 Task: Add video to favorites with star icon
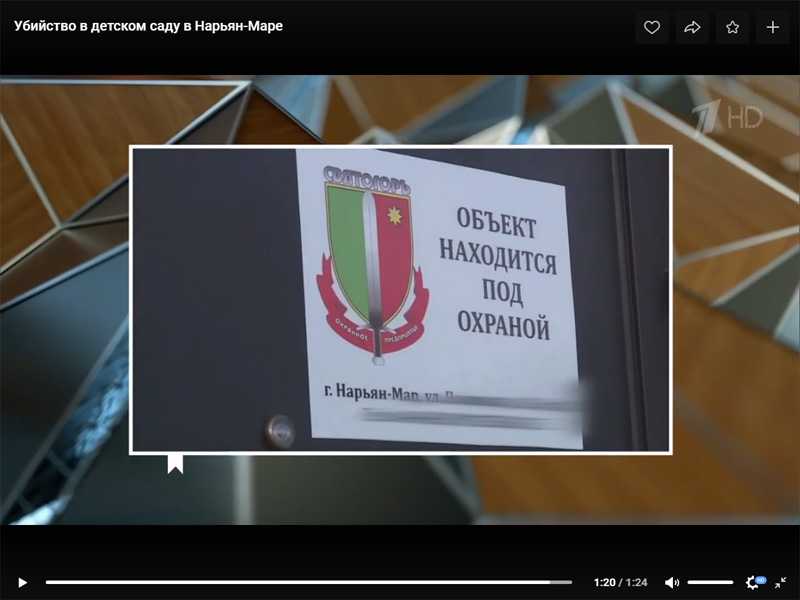tap(732, 27)
